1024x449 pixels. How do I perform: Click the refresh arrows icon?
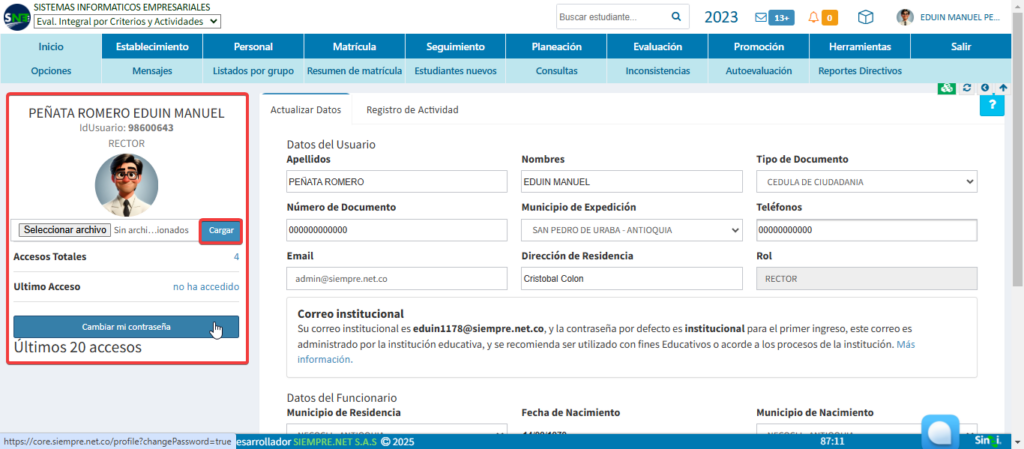point(967,87)
